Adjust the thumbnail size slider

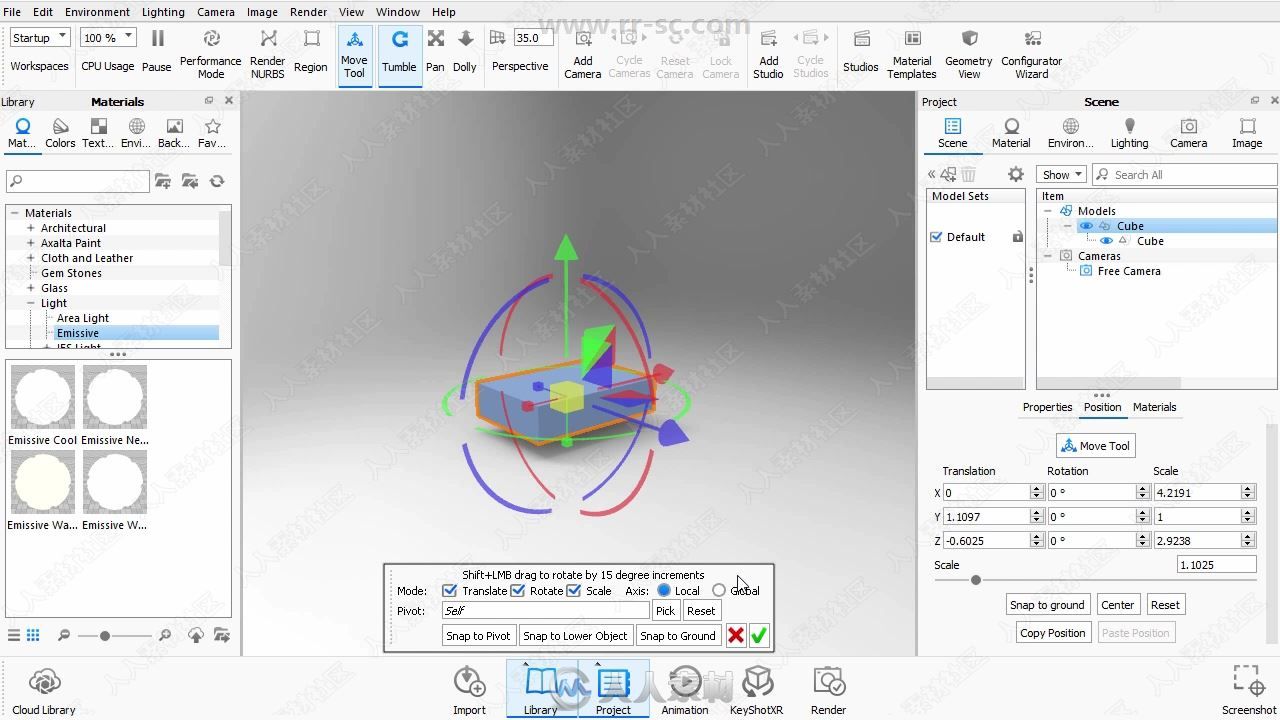pyautogui.click(x=104, y=636)
